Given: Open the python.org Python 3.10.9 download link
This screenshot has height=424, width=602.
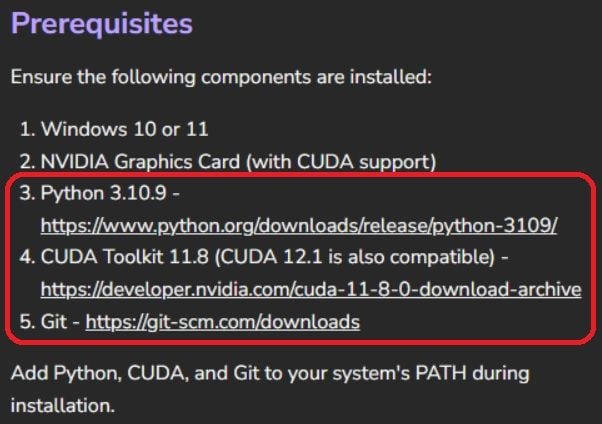Looking at the screenshot, I should click(299, 226).
